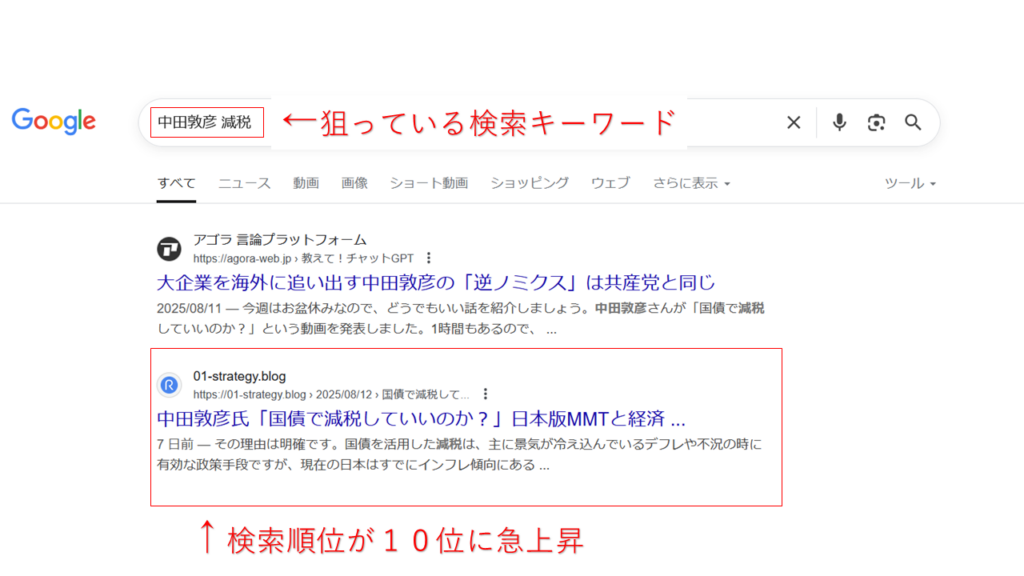
Task: Switch to the ショッピング tab
Action: click(x=530, y=183)
